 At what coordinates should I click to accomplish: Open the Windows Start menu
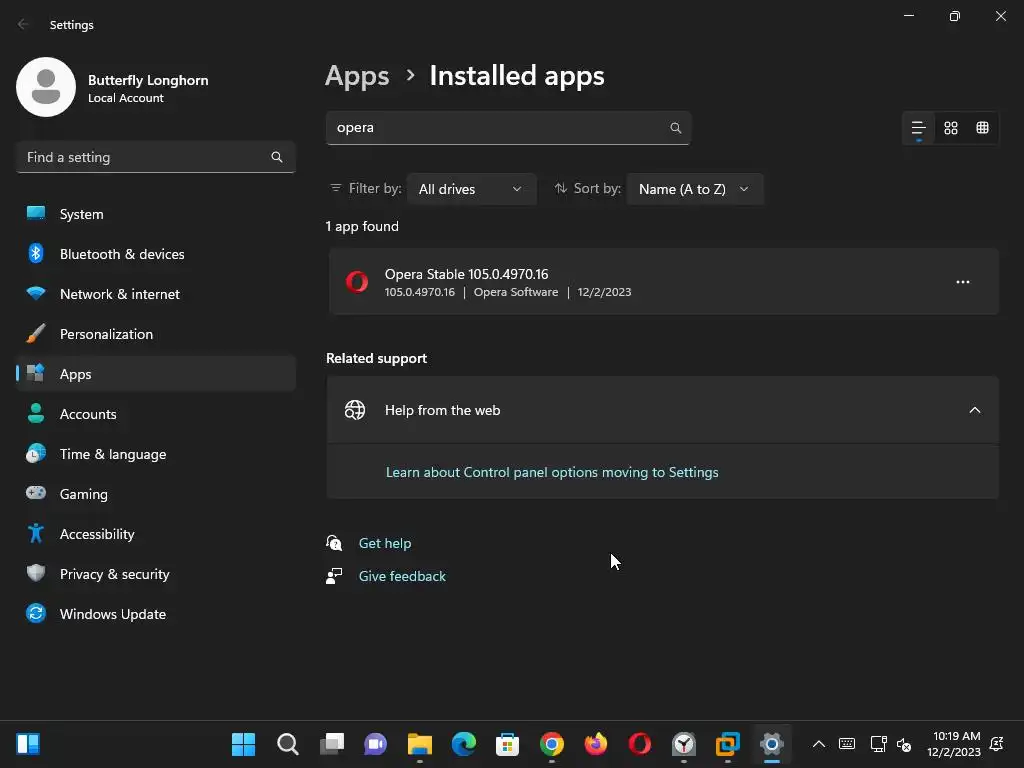(243, 744)
